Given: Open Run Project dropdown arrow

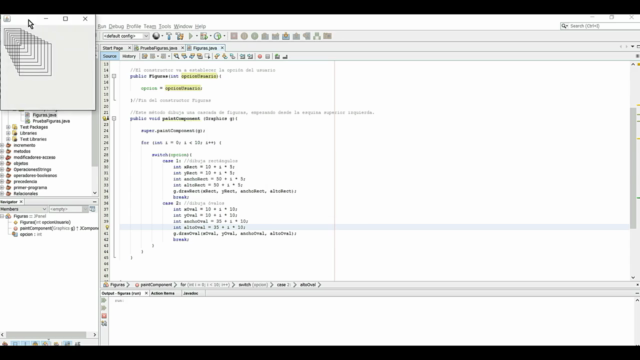Looking at the screenshot, I should tap(197, 36).
